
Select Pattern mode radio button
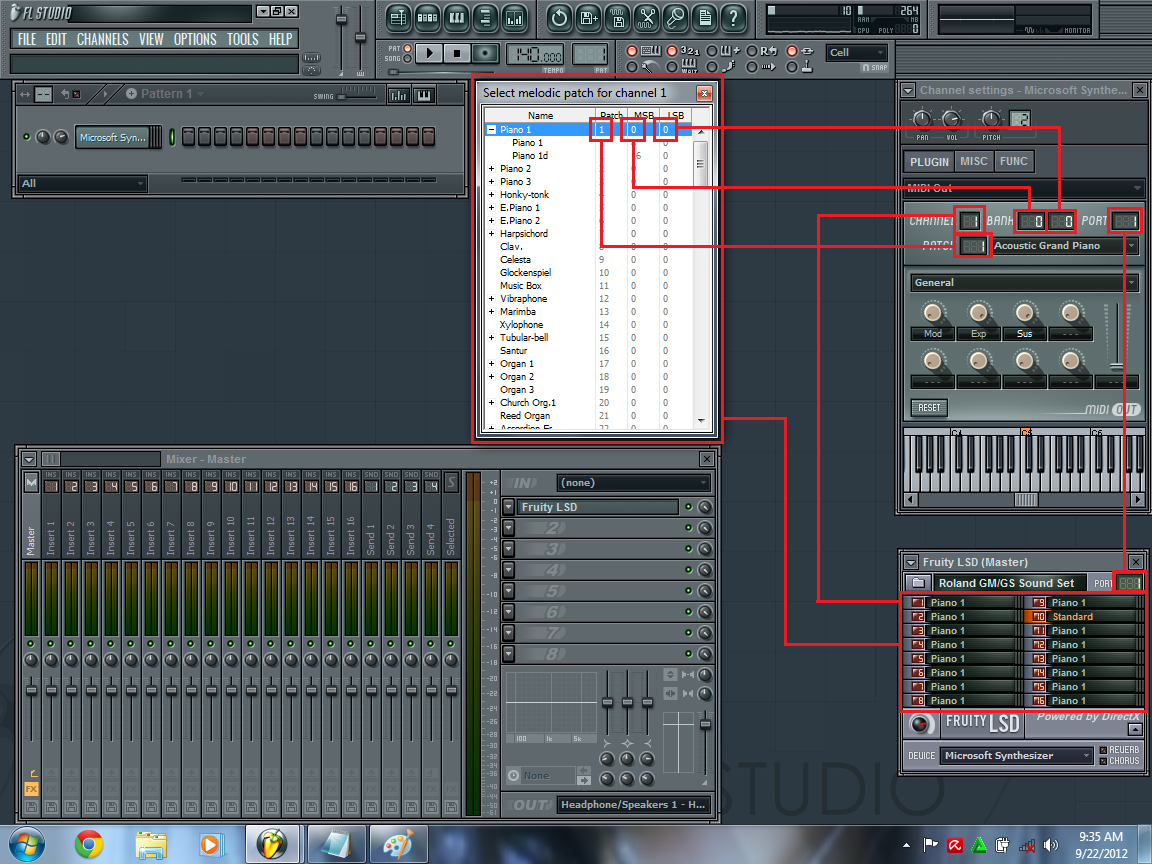click(408, 48)
